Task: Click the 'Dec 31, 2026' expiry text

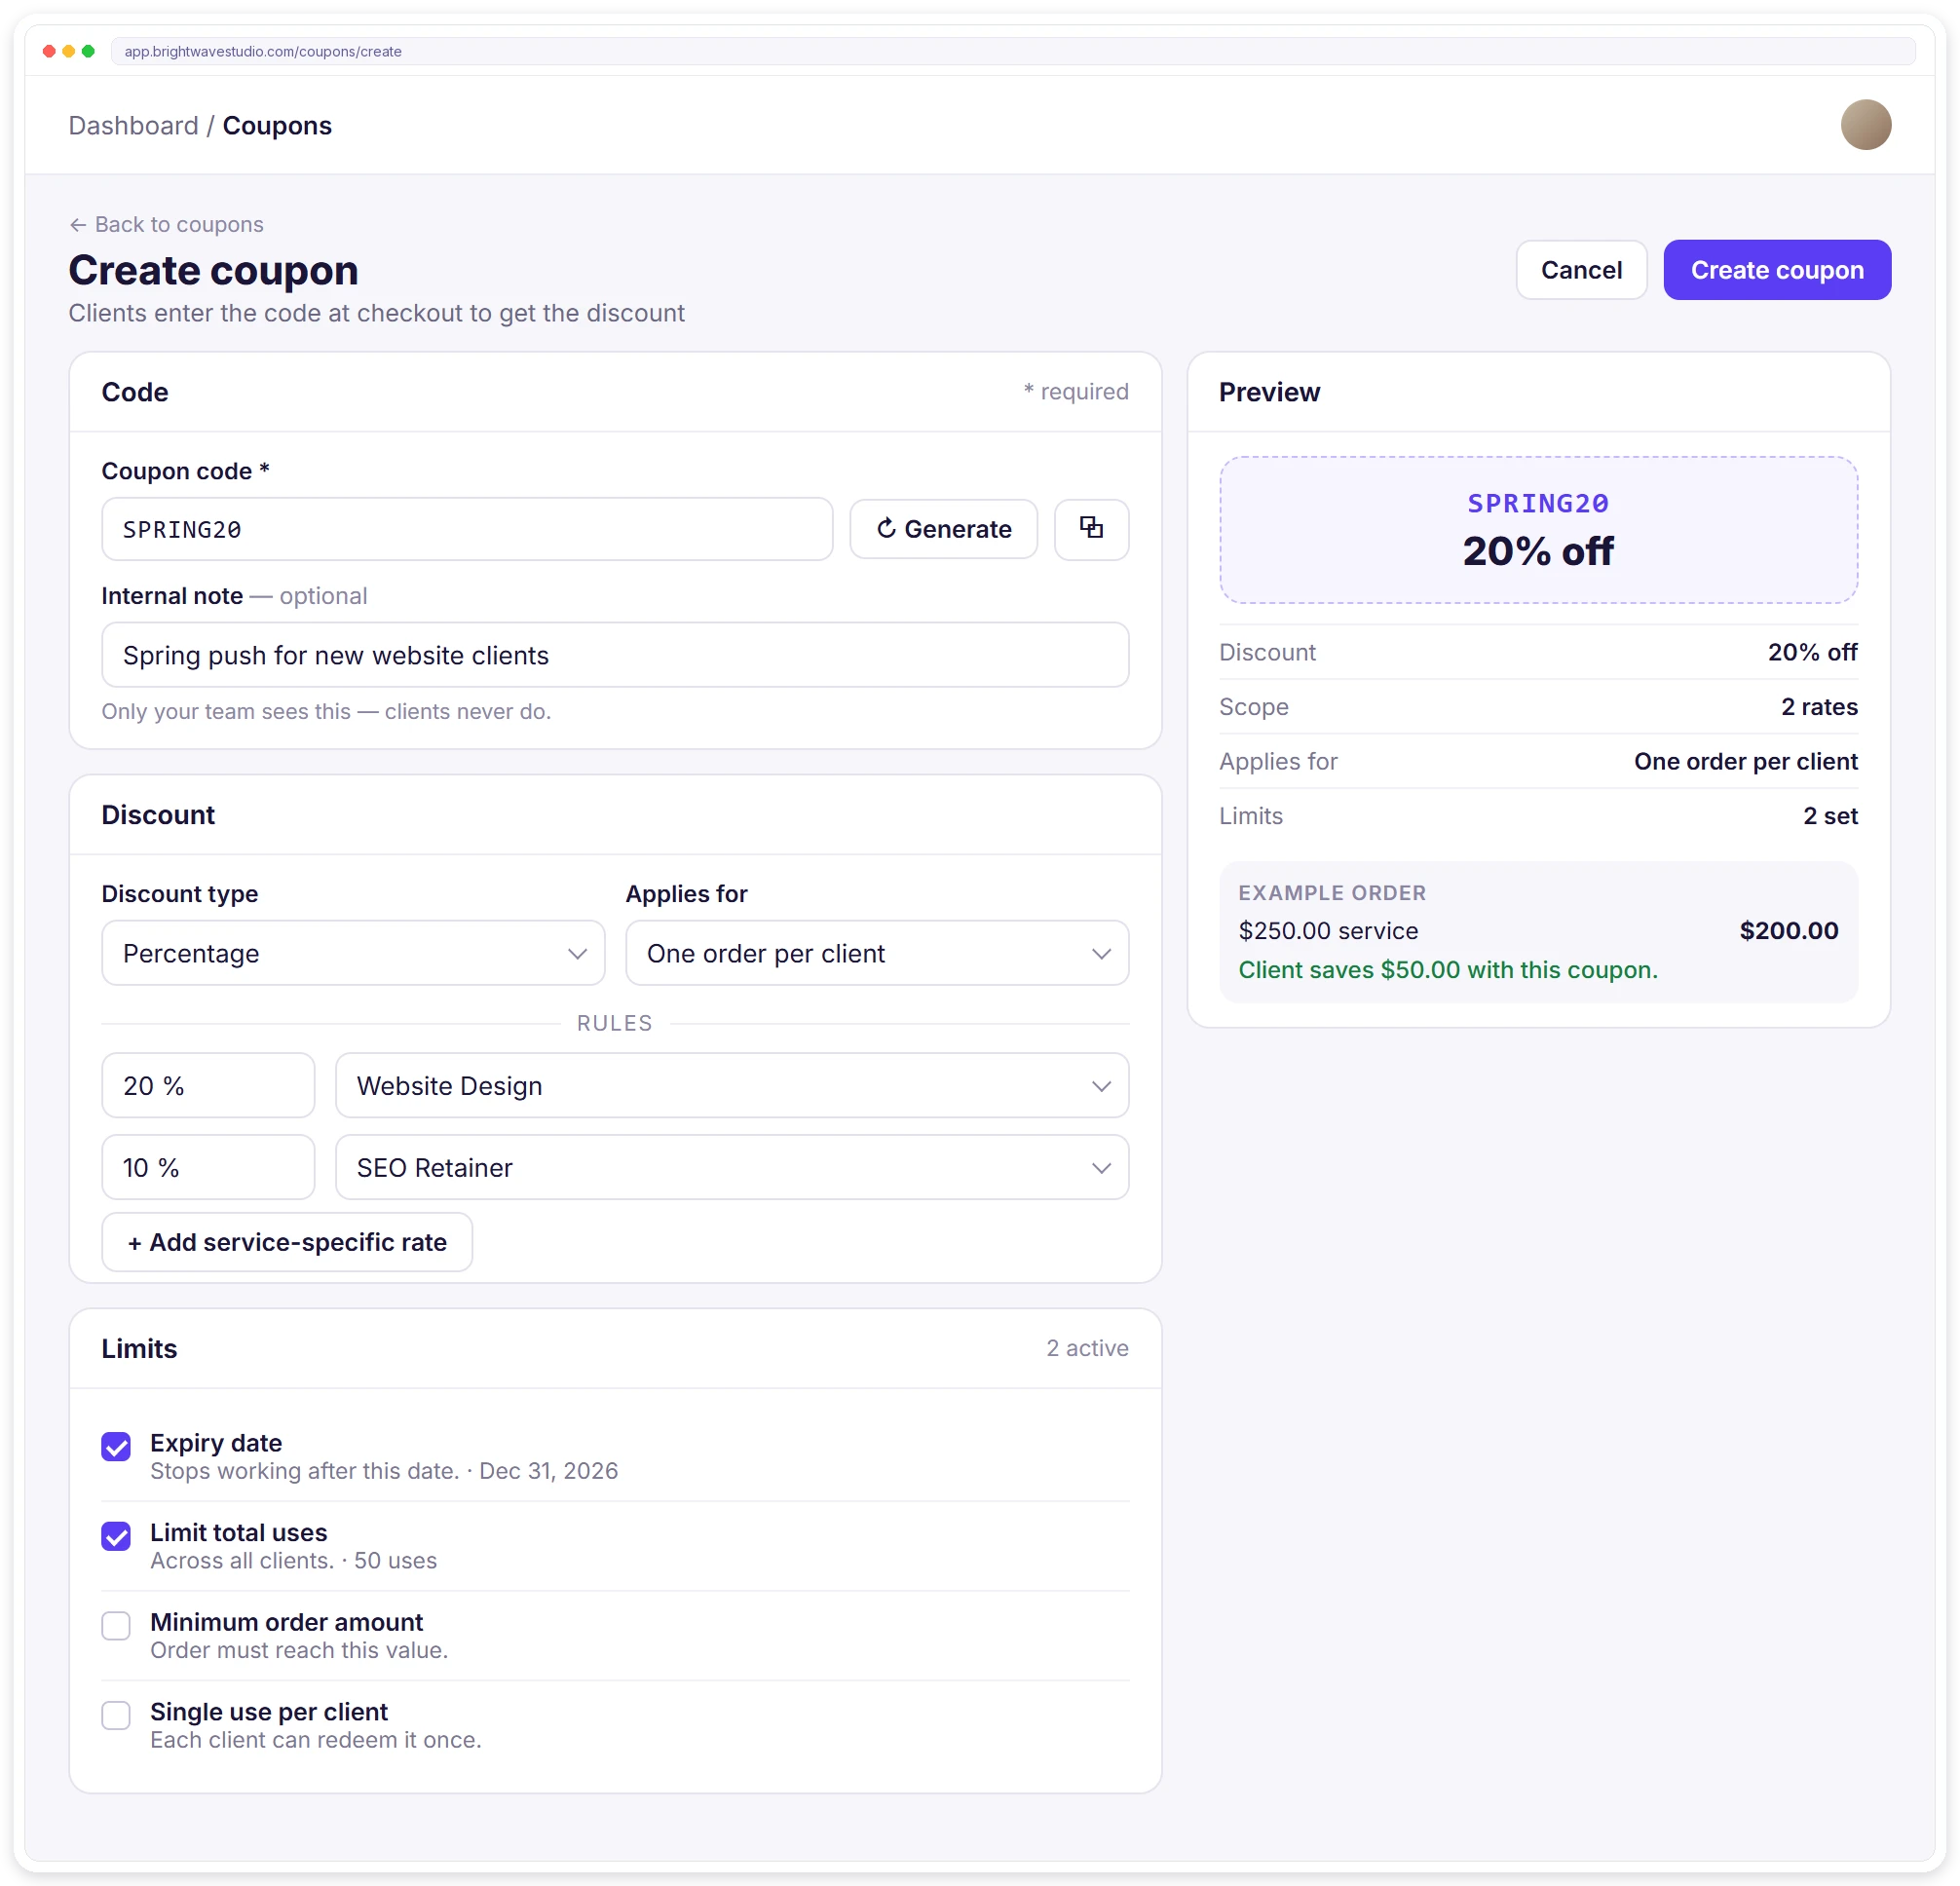Action: click(x=548, y=1470)
